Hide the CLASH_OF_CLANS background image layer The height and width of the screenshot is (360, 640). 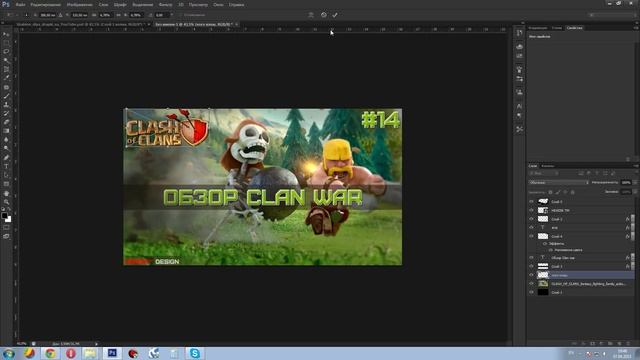tap(531, 284)
